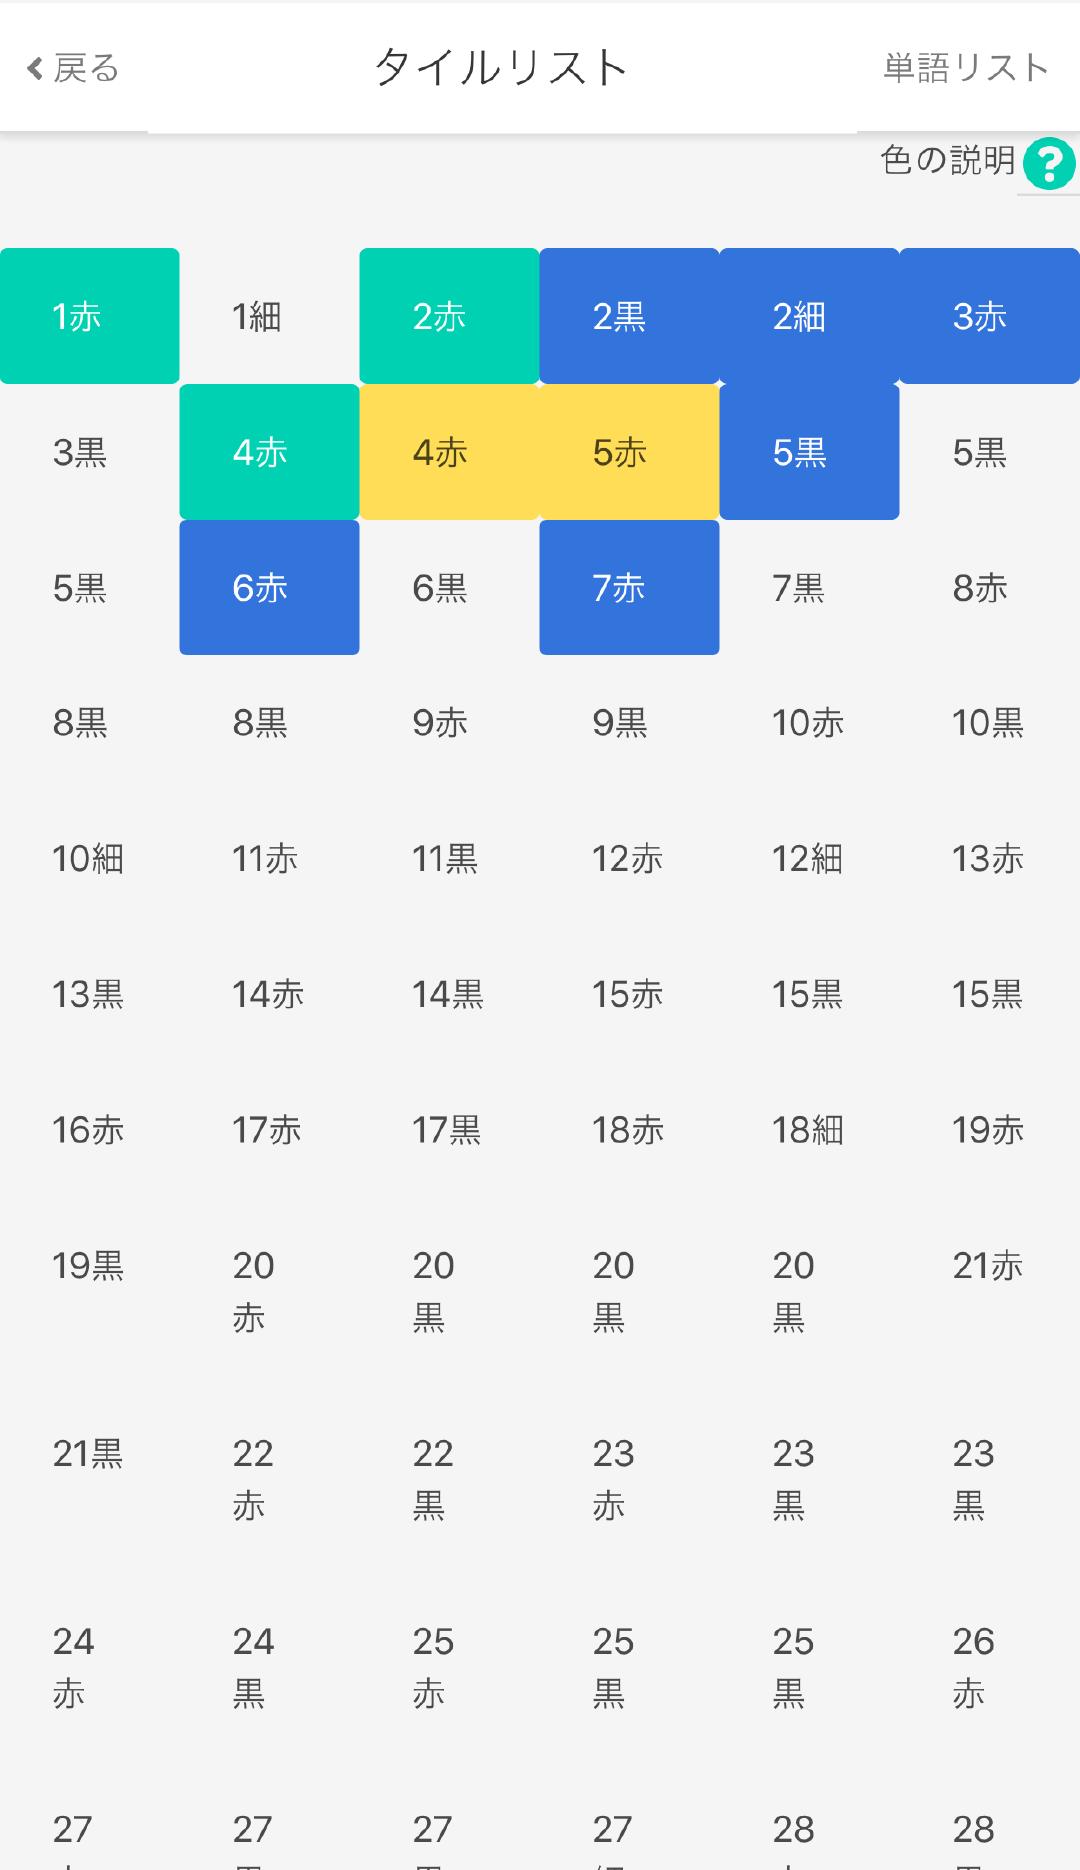The width and height of the screenshot is (1080, 1870).
Task: Select the green 1赤 tile
Action: (x=90, y=316)
